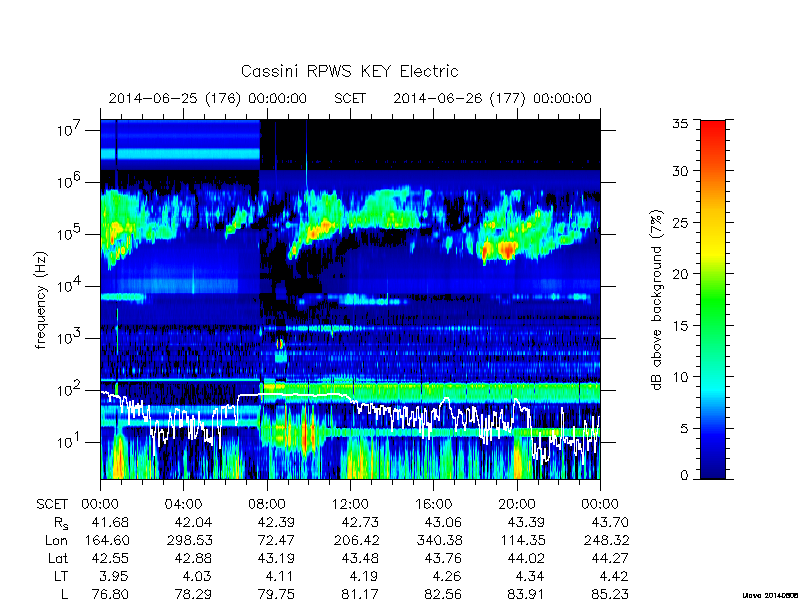Click the Rs value '42.73'
The image size is (800, 600).
[x=360, y=522]
